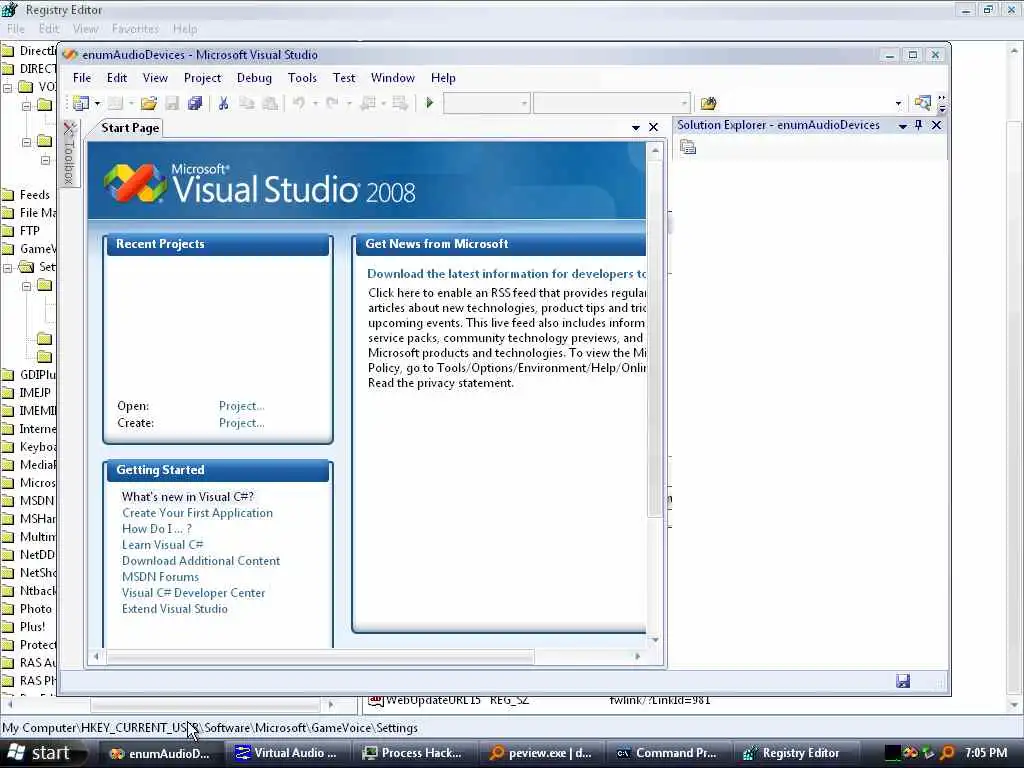
Task: Click the How Do I link
Action: click(x=157, y=528)
